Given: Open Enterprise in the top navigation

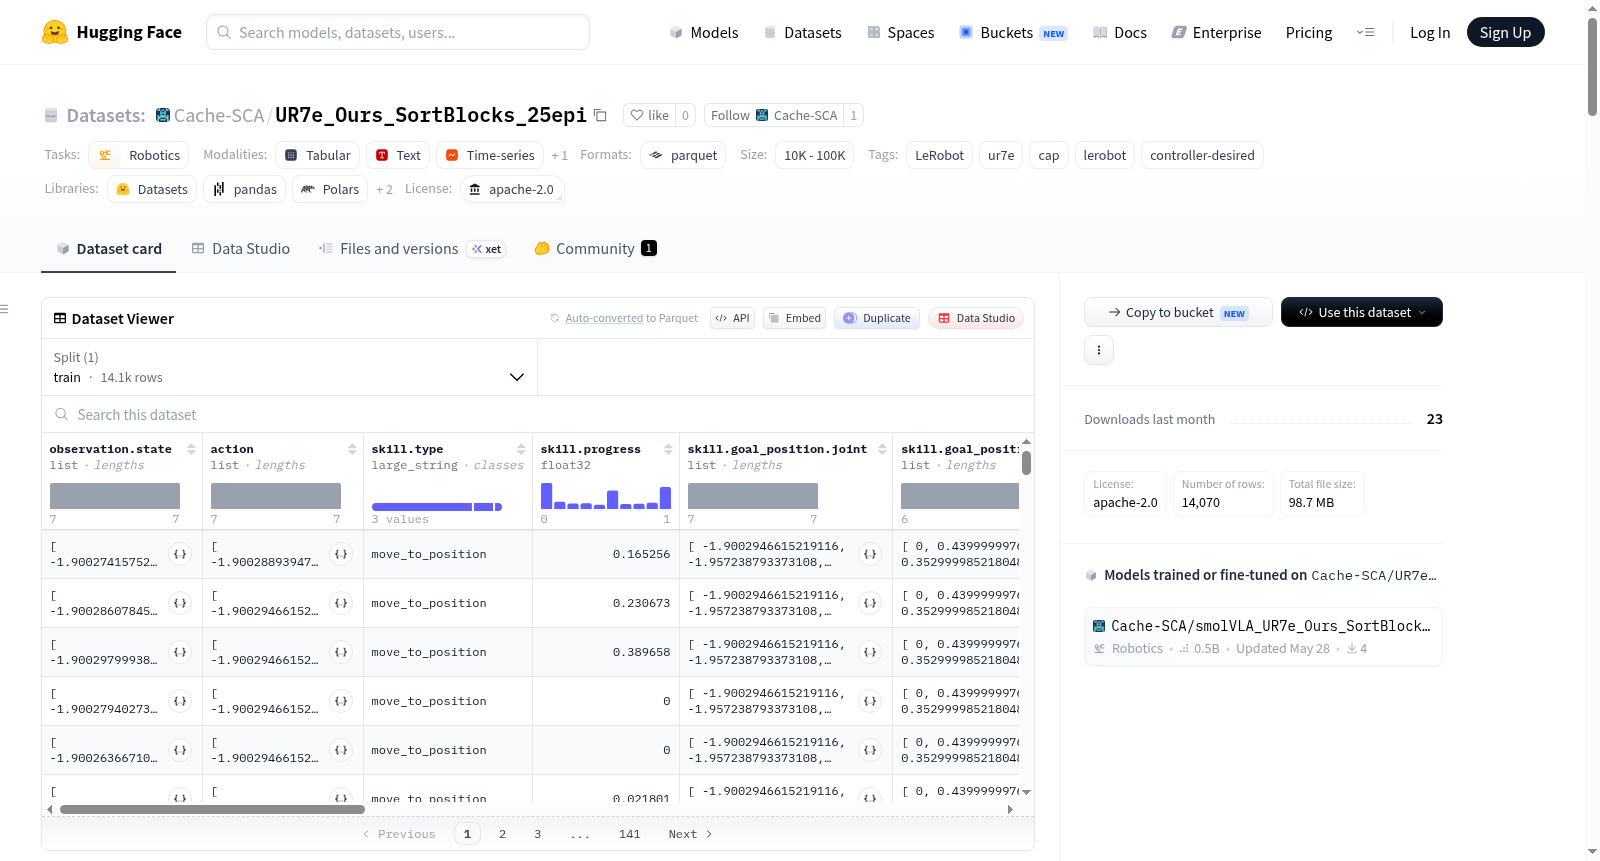Looking at the screenshot, I should pyautogui.click(x=1216, y=32).
